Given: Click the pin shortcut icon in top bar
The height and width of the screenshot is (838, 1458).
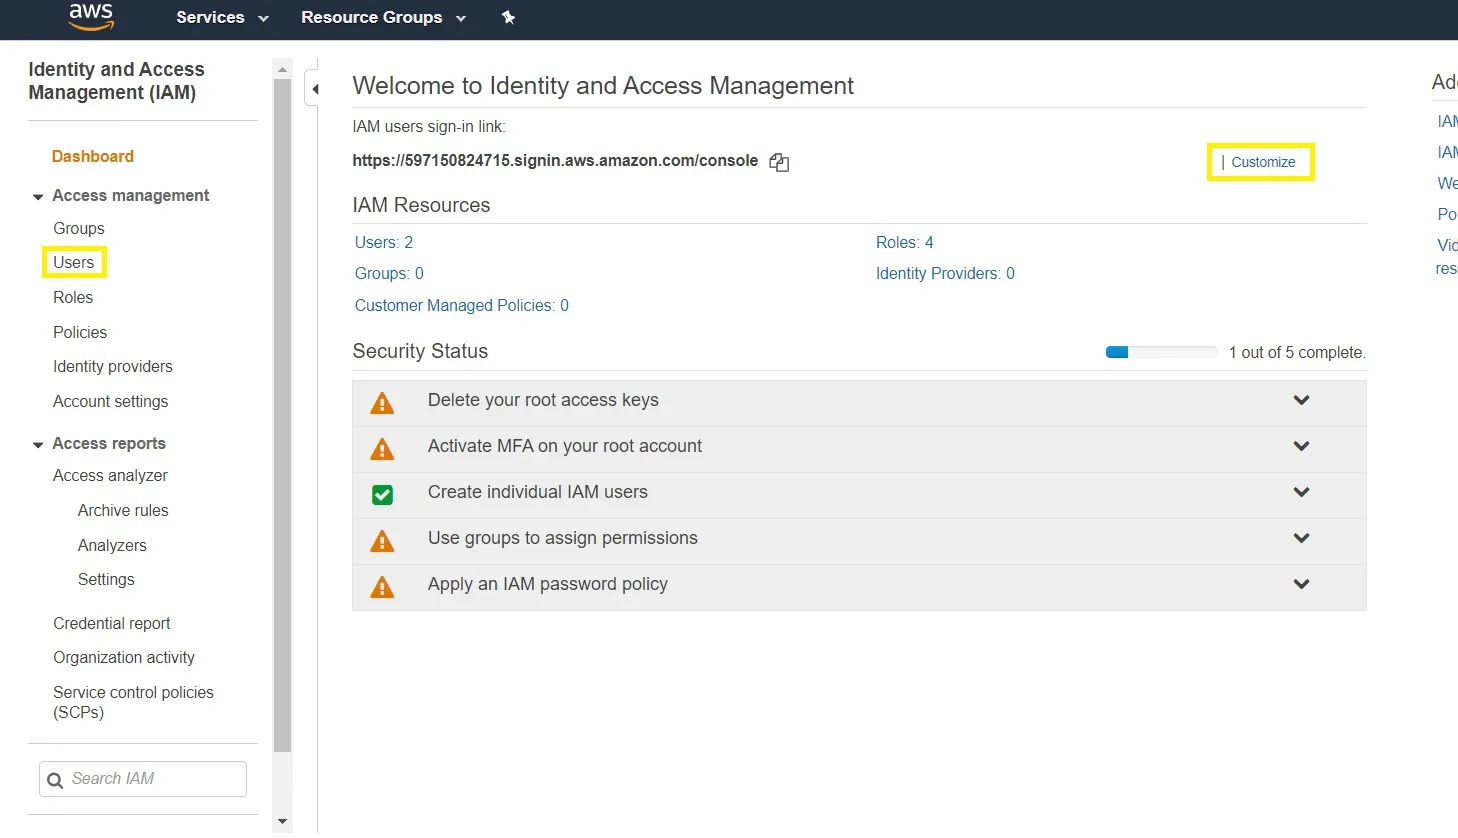Looking at the screenshot, I should tap(508, 17).
